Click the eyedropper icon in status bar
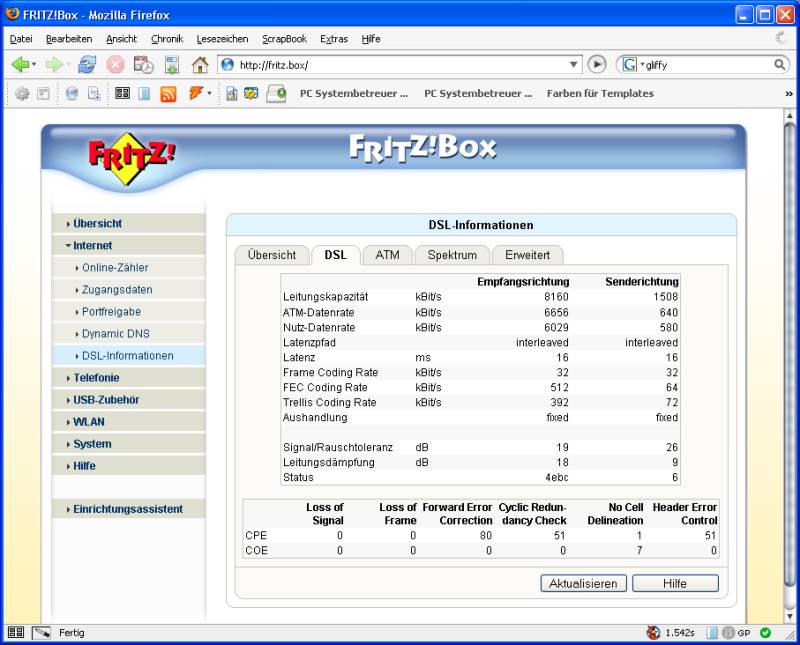Screen dimensions: 800x645 click(x=41, y=633)
